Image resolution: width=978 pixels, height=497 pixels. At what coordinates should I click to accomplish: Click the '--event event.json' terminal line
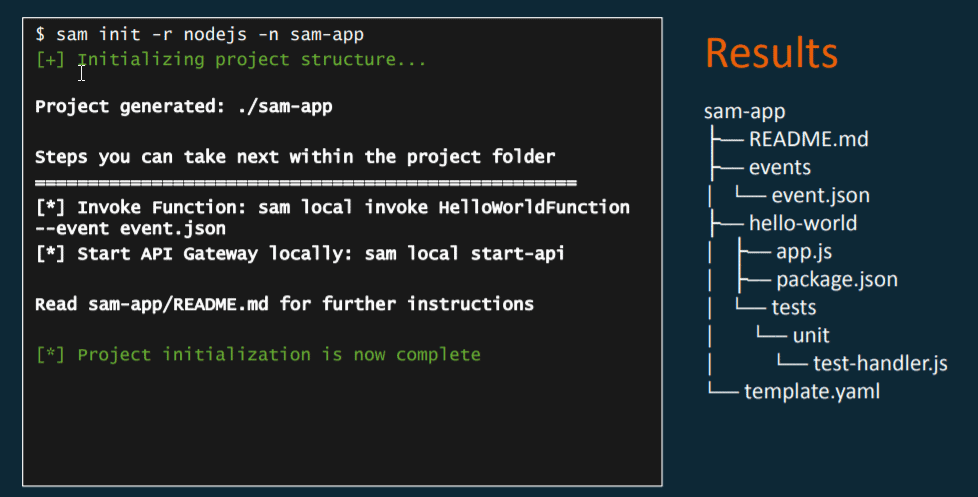(130, 229)
